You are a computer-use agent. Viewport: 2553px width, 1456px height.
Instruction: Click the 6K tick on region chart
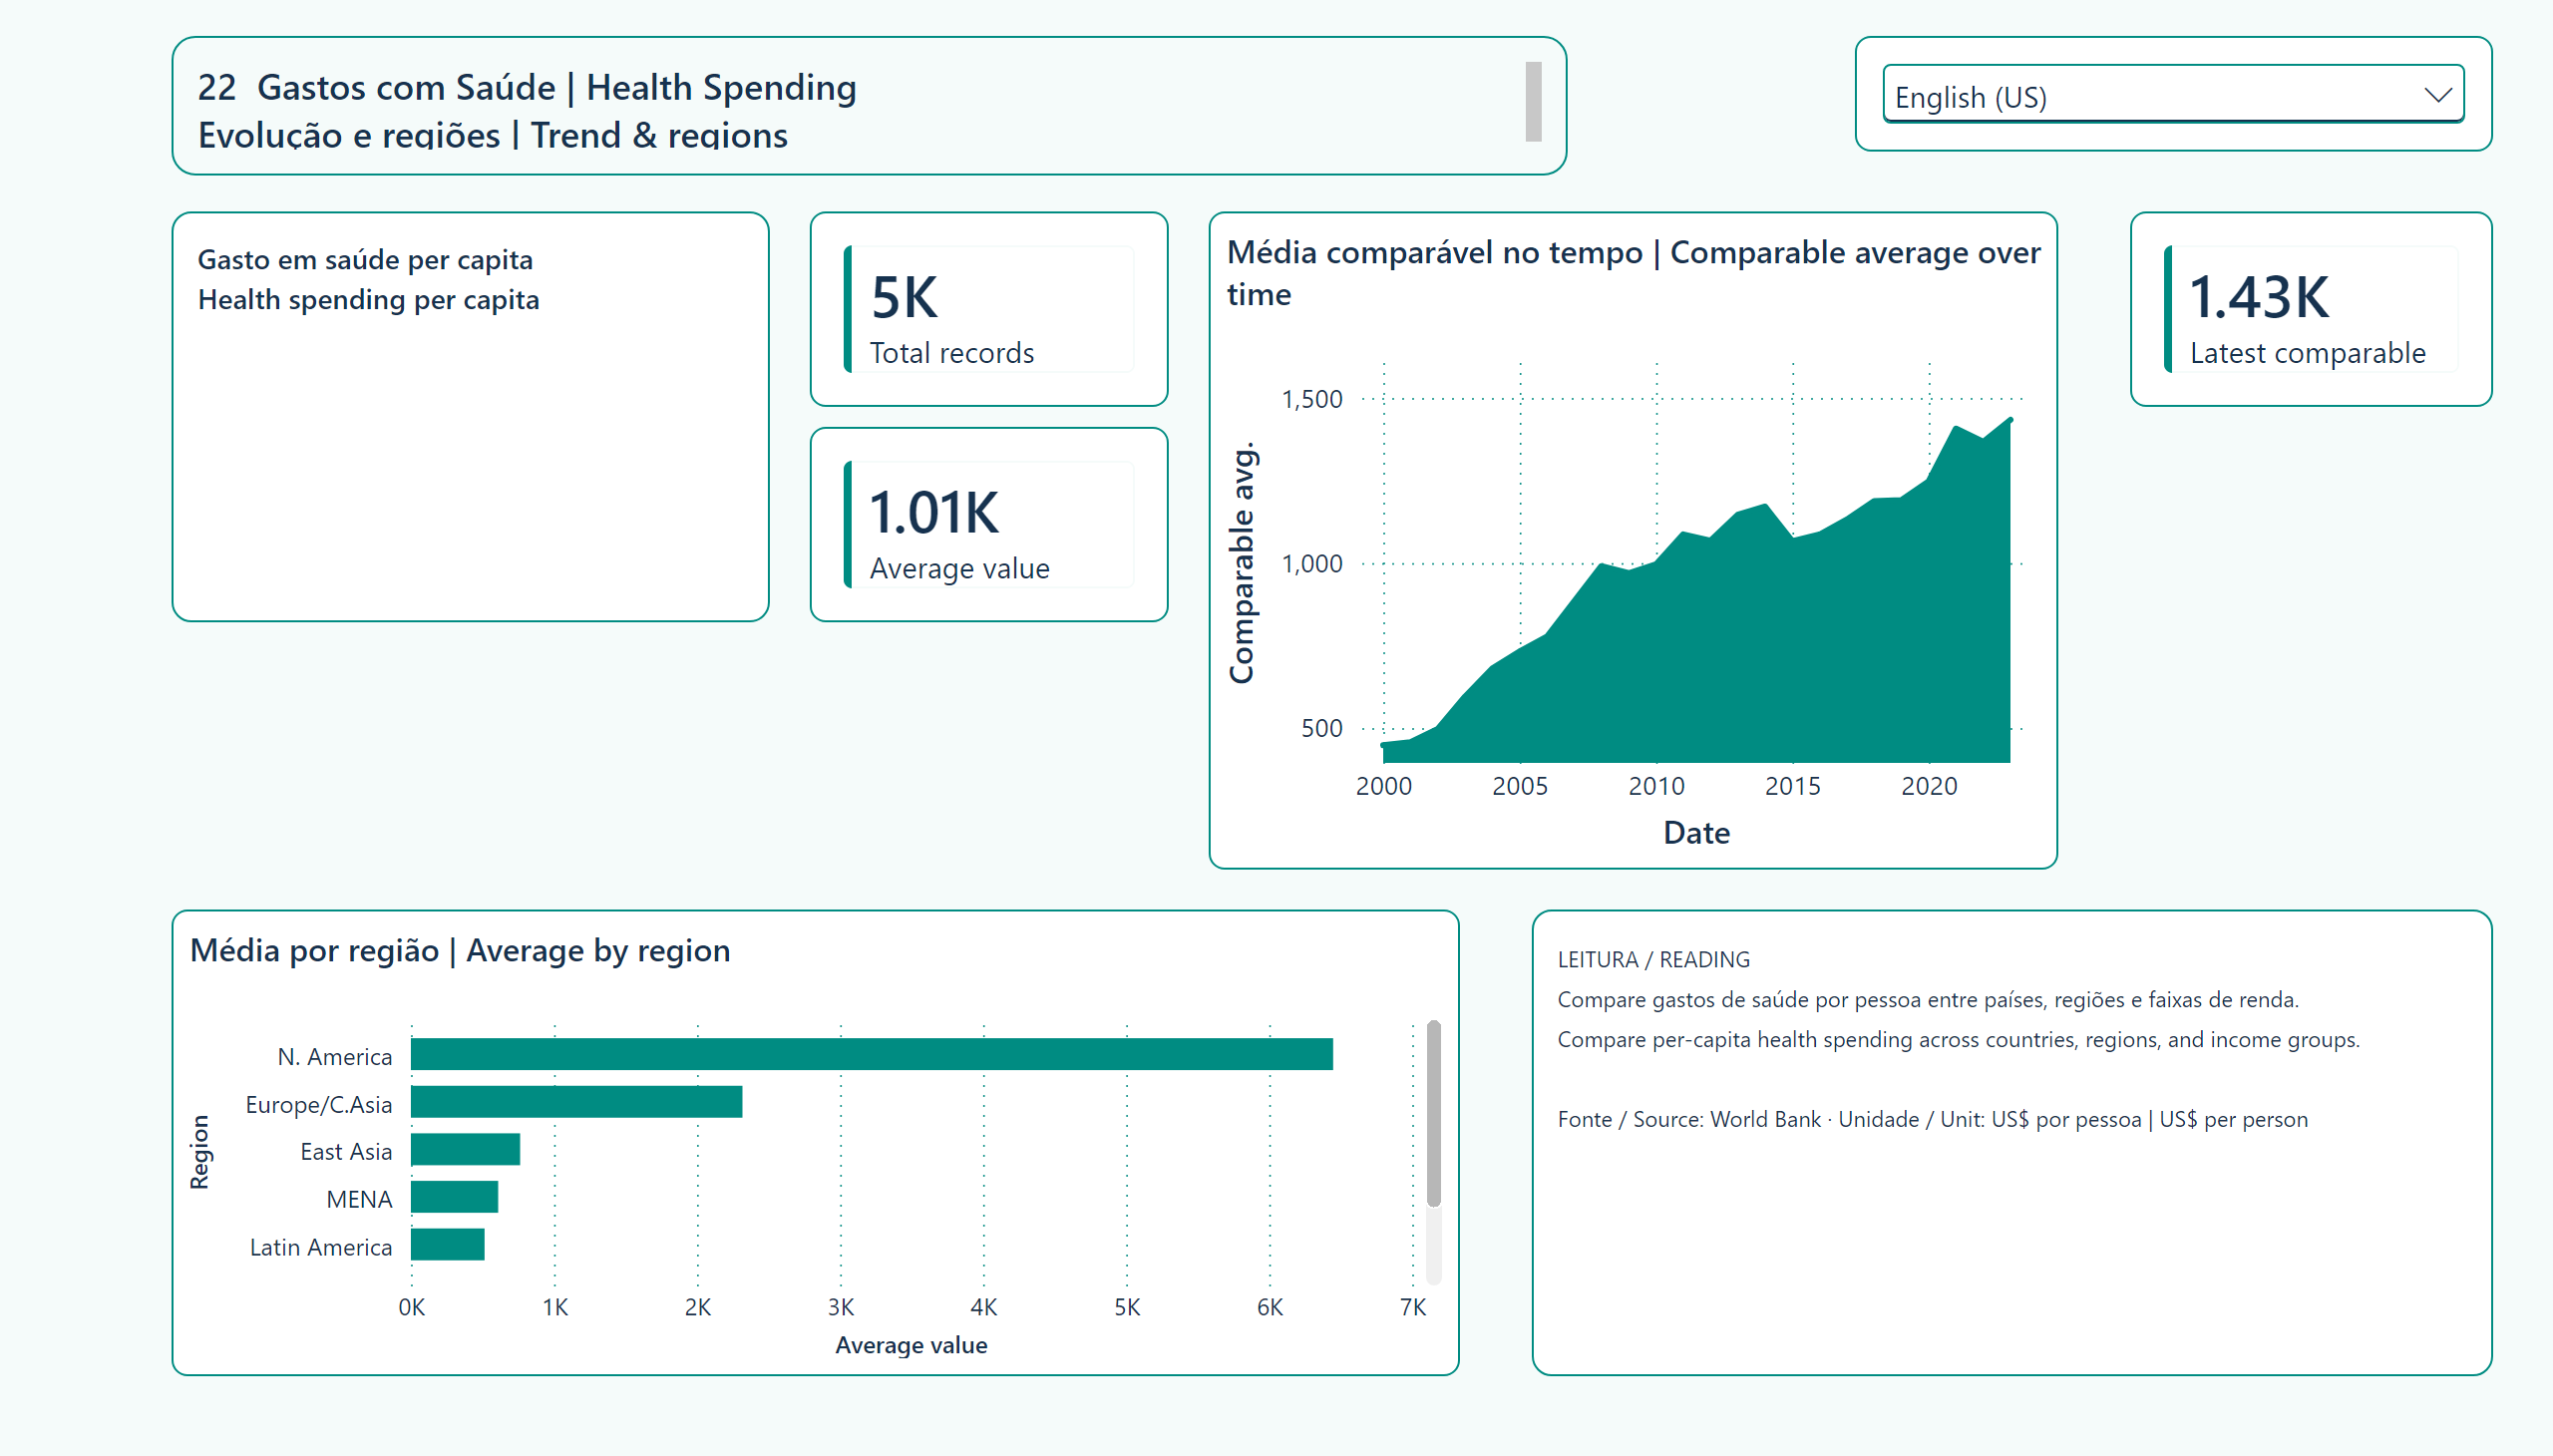coord(1270,1307)
